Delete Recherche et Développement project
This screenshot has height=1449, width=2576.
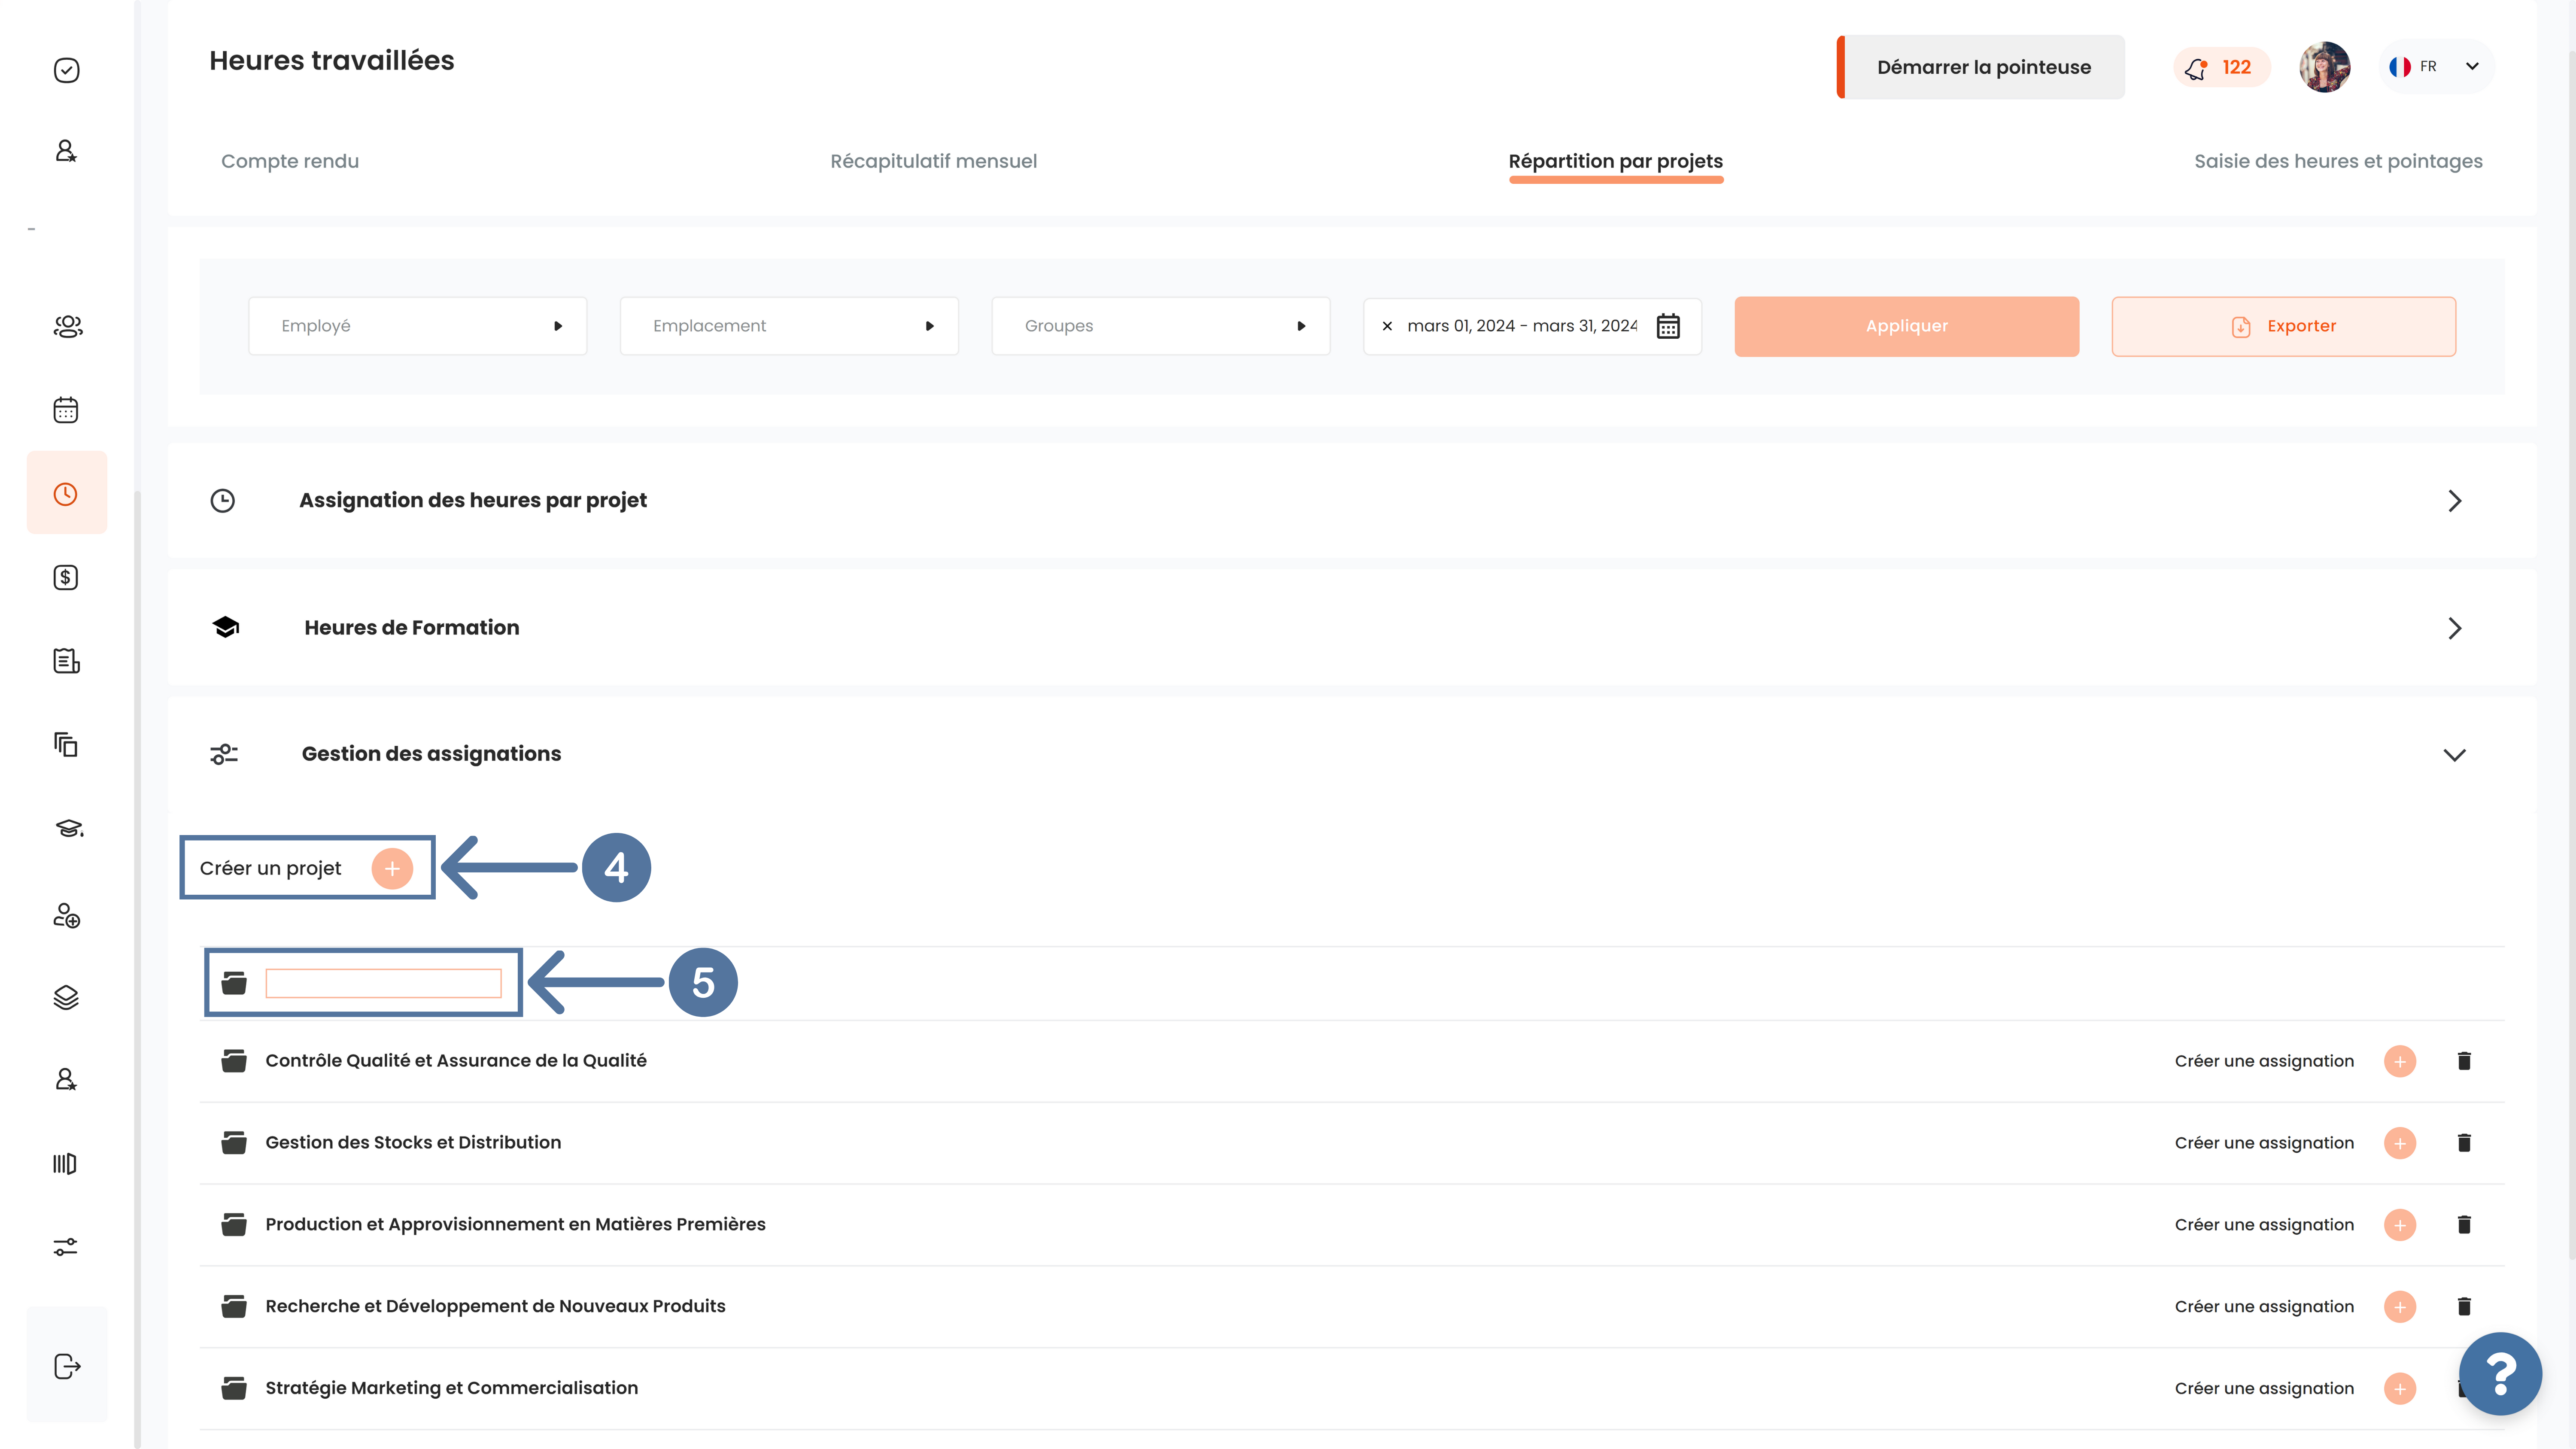(x=2464, y=1307)
